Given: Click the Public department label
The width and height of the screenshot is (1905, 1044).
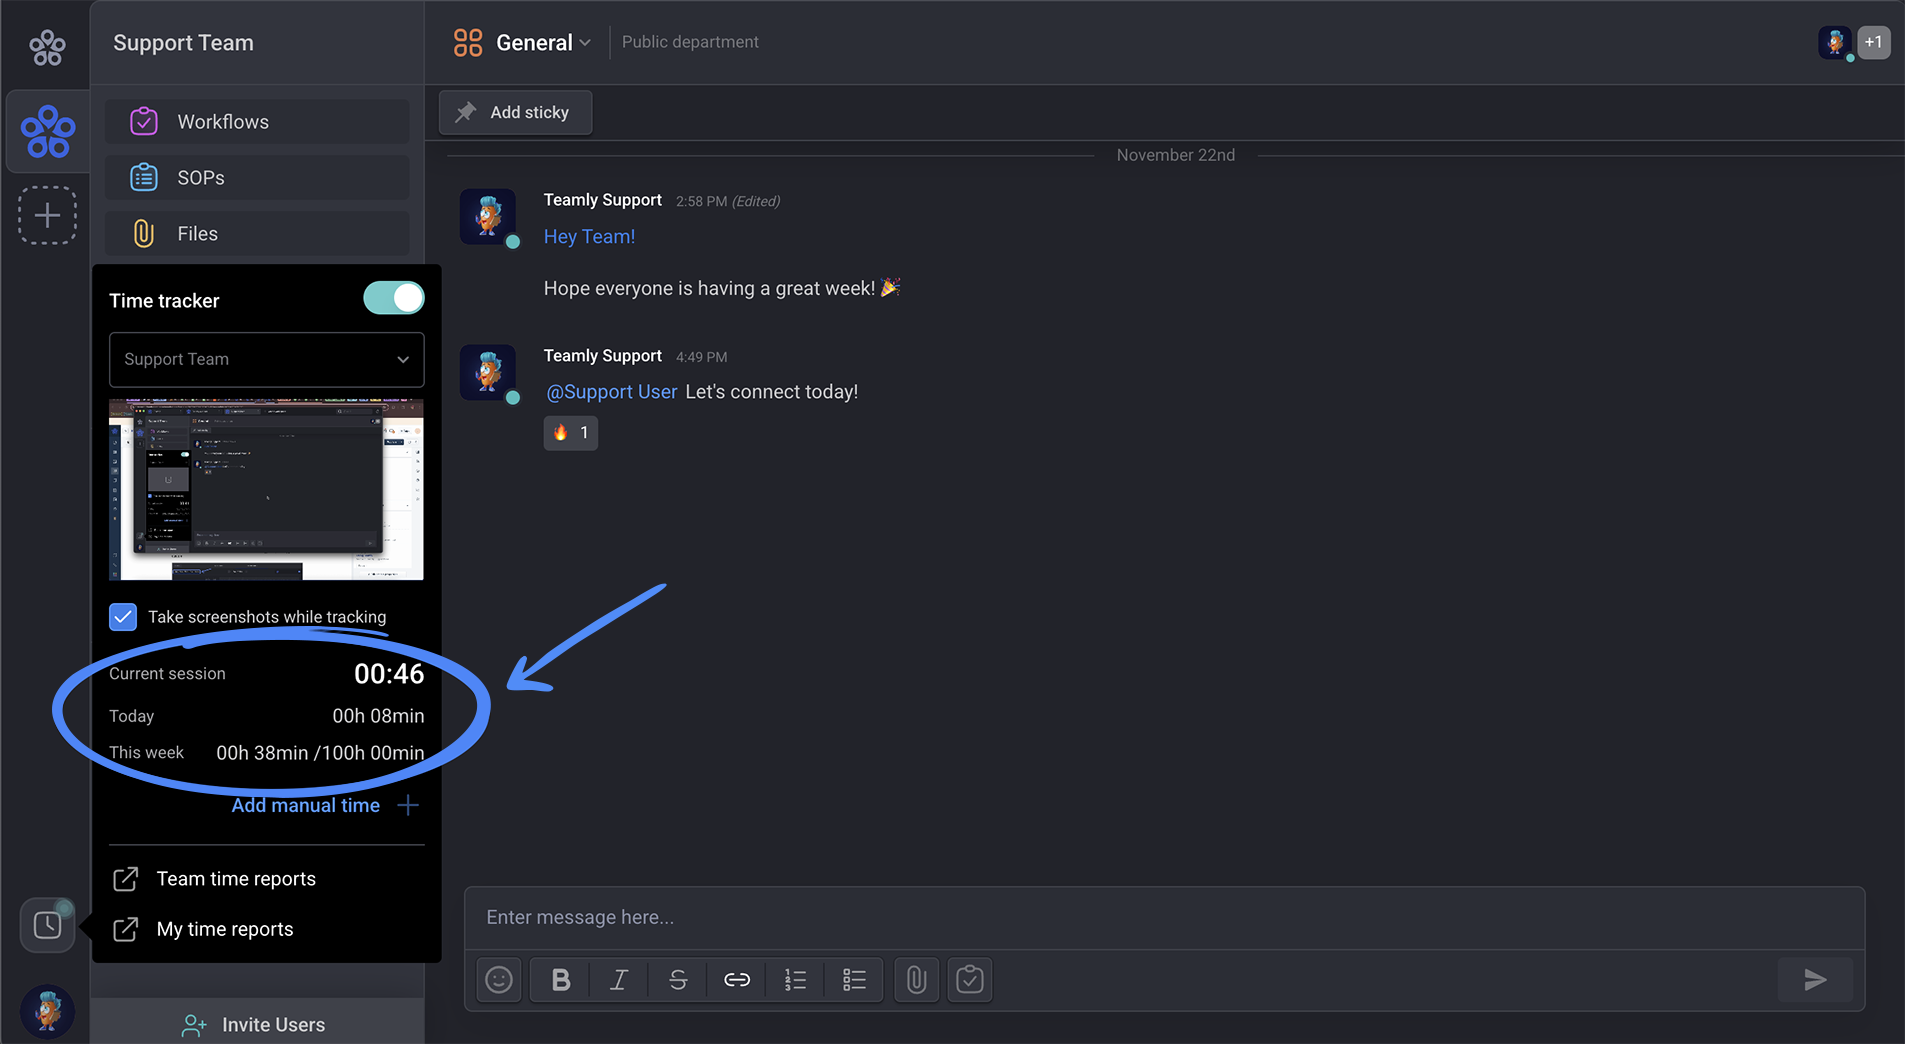Looking at the screenshot, I should (690, 42).
